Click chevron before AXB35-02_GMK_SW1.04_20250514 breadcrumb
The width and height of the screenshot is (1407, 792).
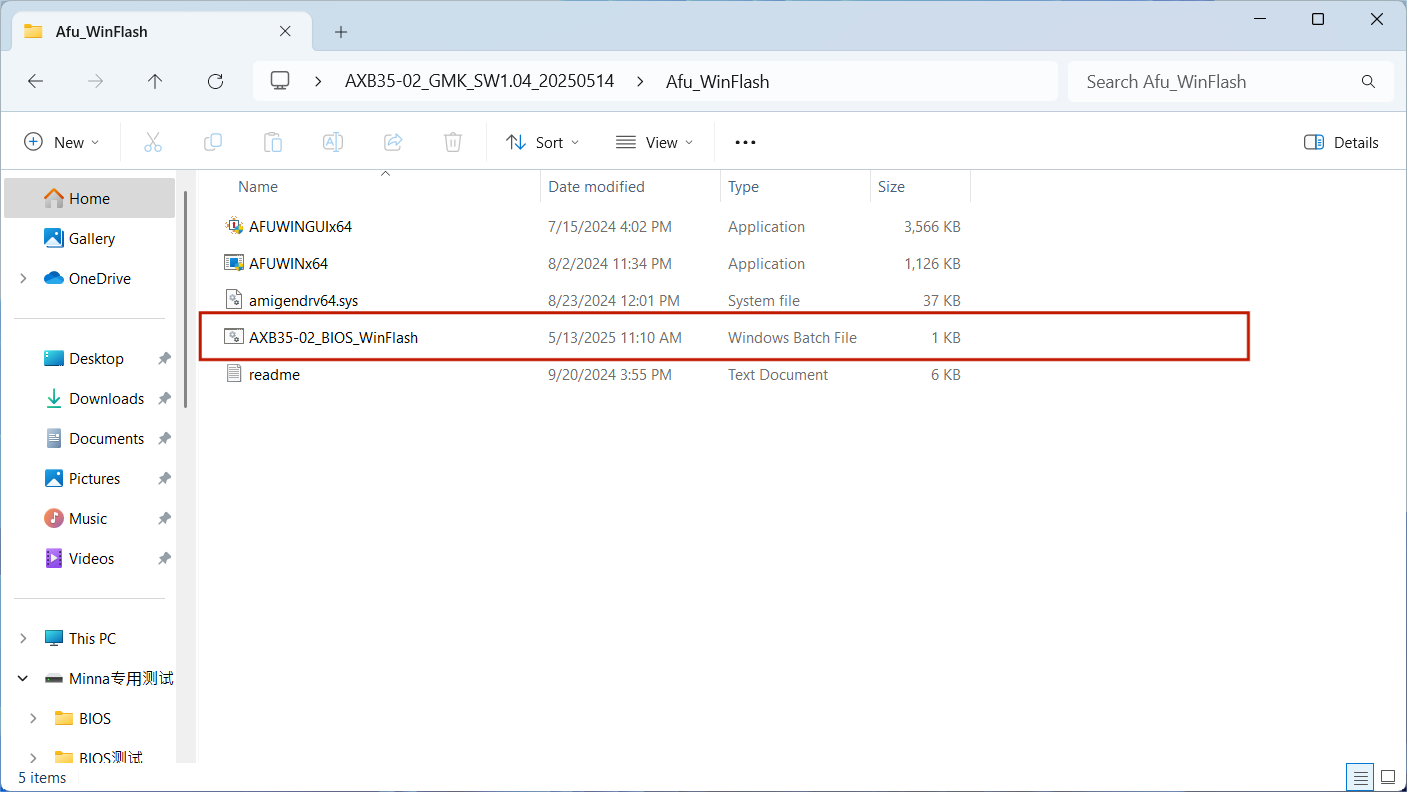tap(319, 82)
